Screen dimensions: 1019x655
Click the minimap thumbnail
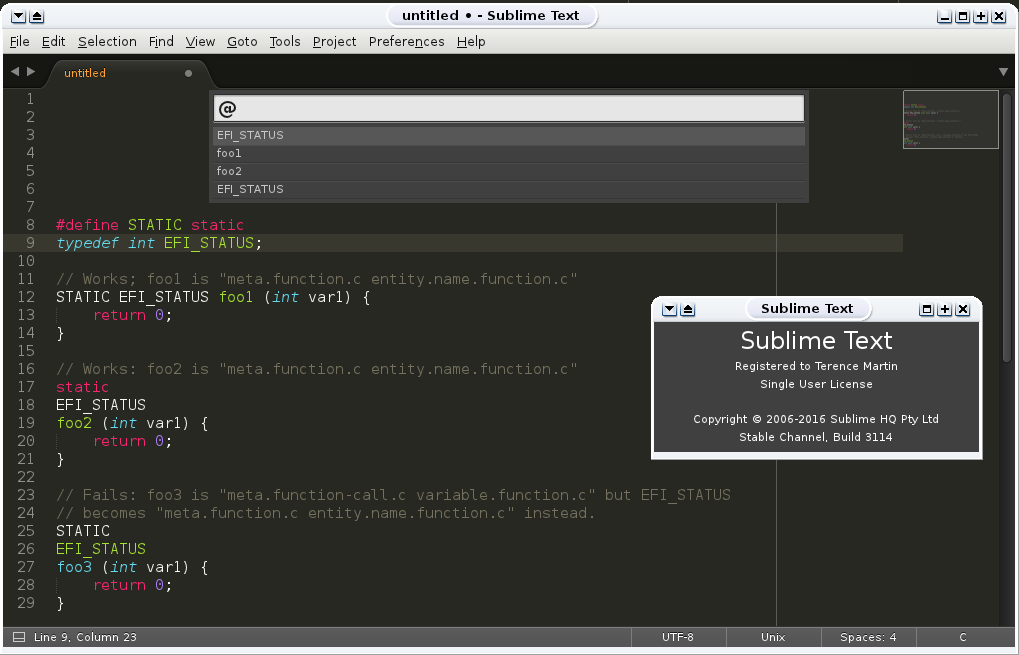click(x=950, y=120)
